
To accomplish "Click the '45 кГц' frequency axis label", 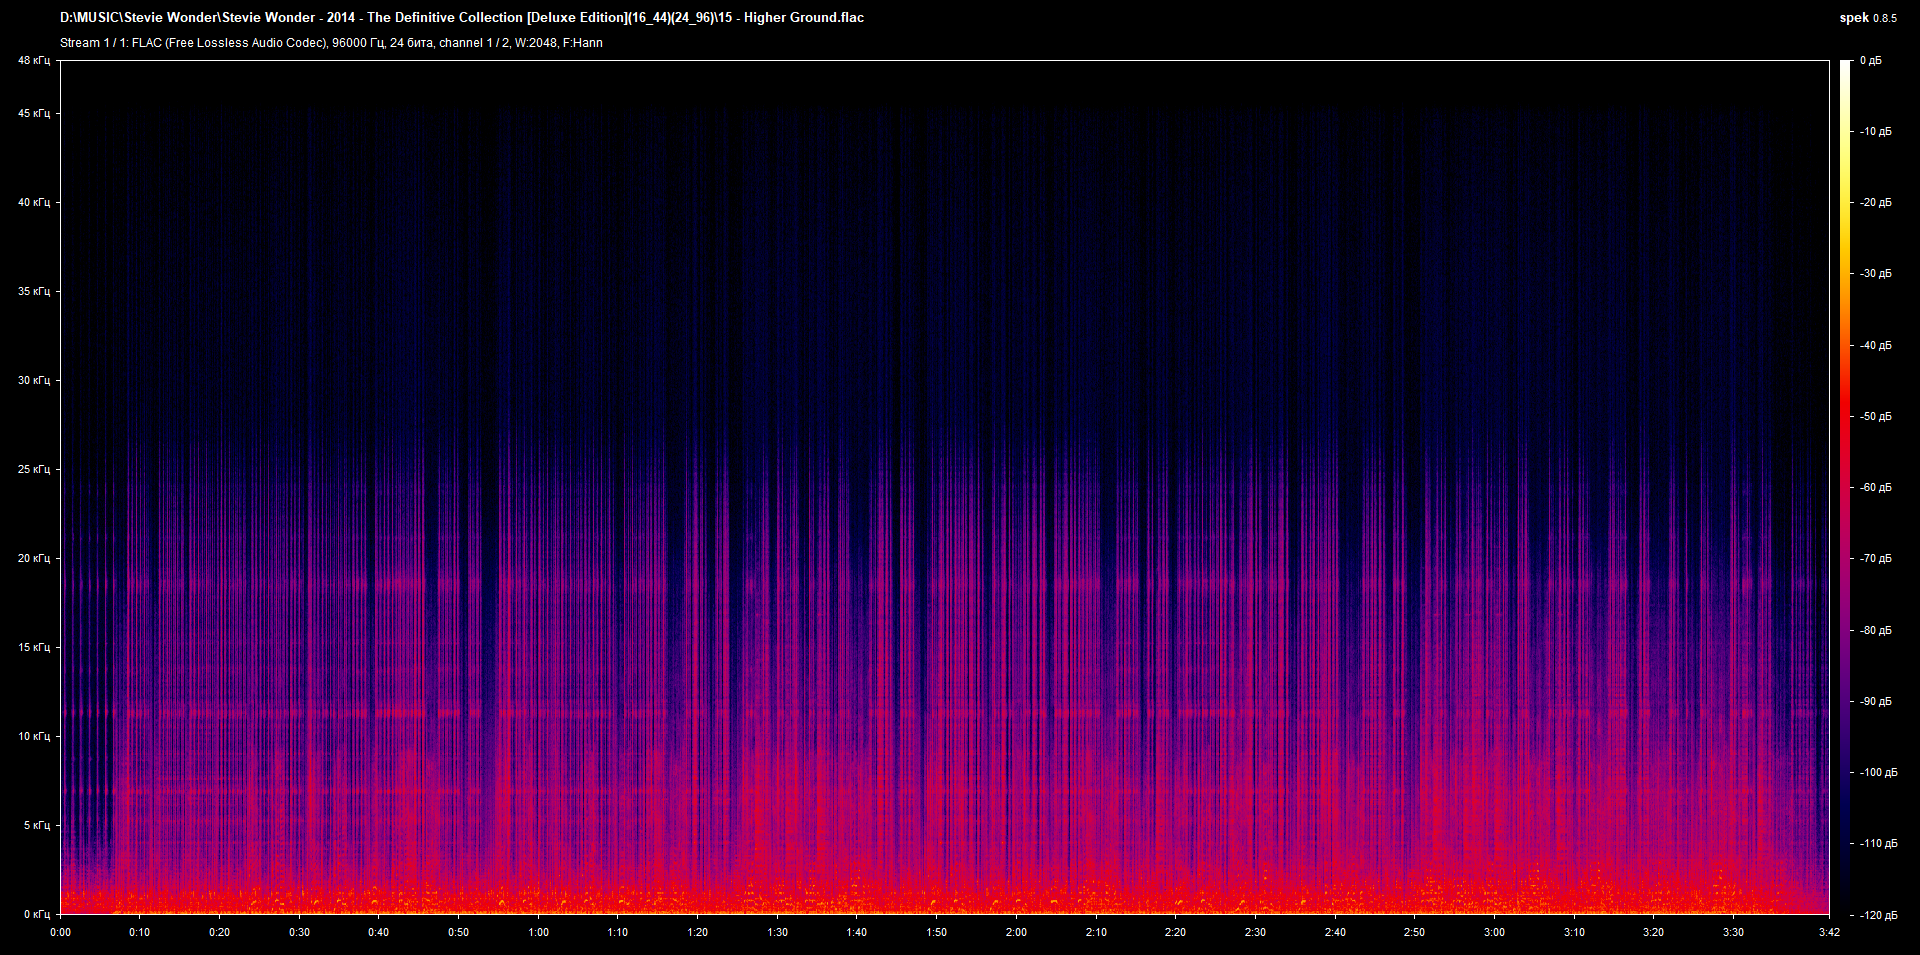I will coord(34,114).
